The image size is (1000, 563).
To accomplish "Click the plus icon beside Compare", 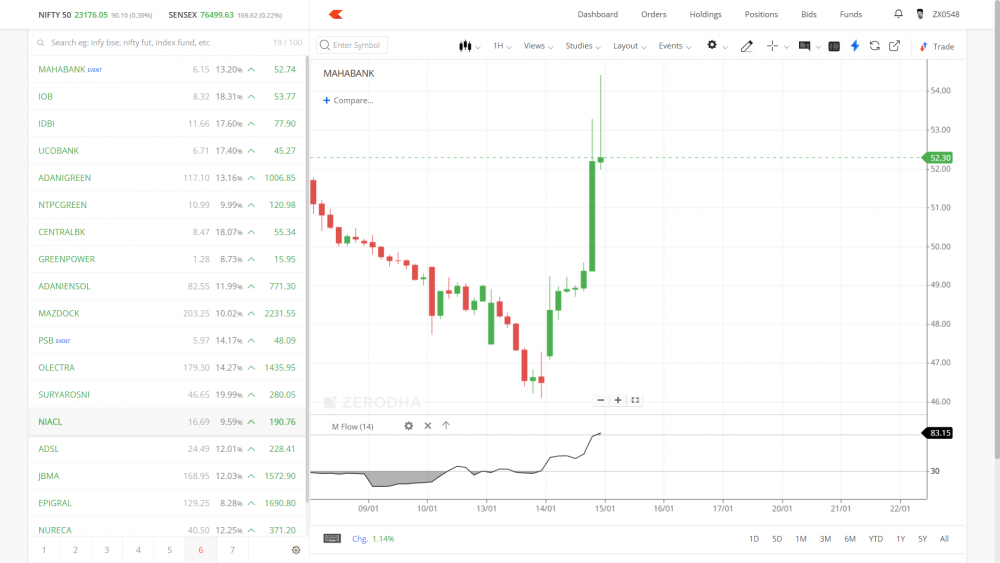I will tap(327, 100).
